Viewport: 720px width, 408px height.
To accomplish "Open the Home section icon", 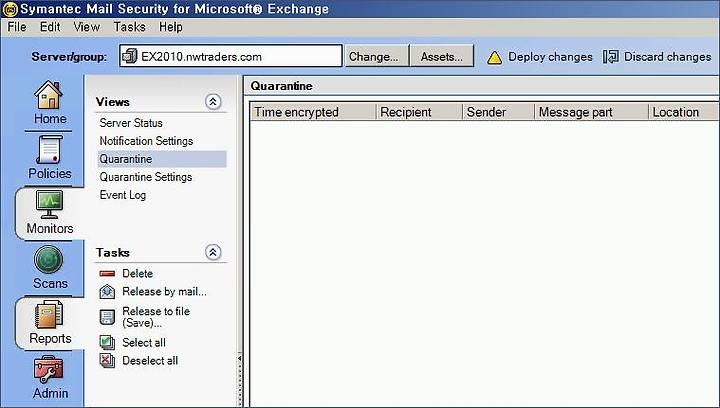I will (48, 95).
